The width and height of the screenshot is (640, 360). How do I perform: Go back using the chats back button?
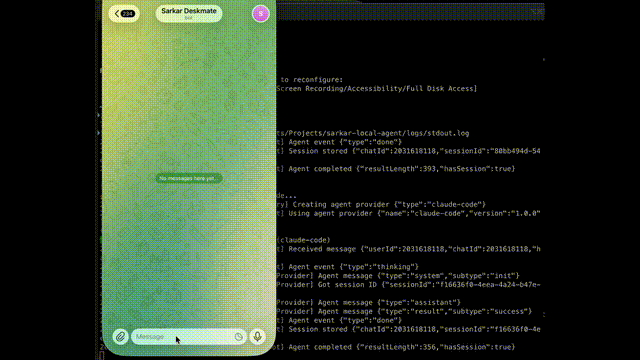124,14
